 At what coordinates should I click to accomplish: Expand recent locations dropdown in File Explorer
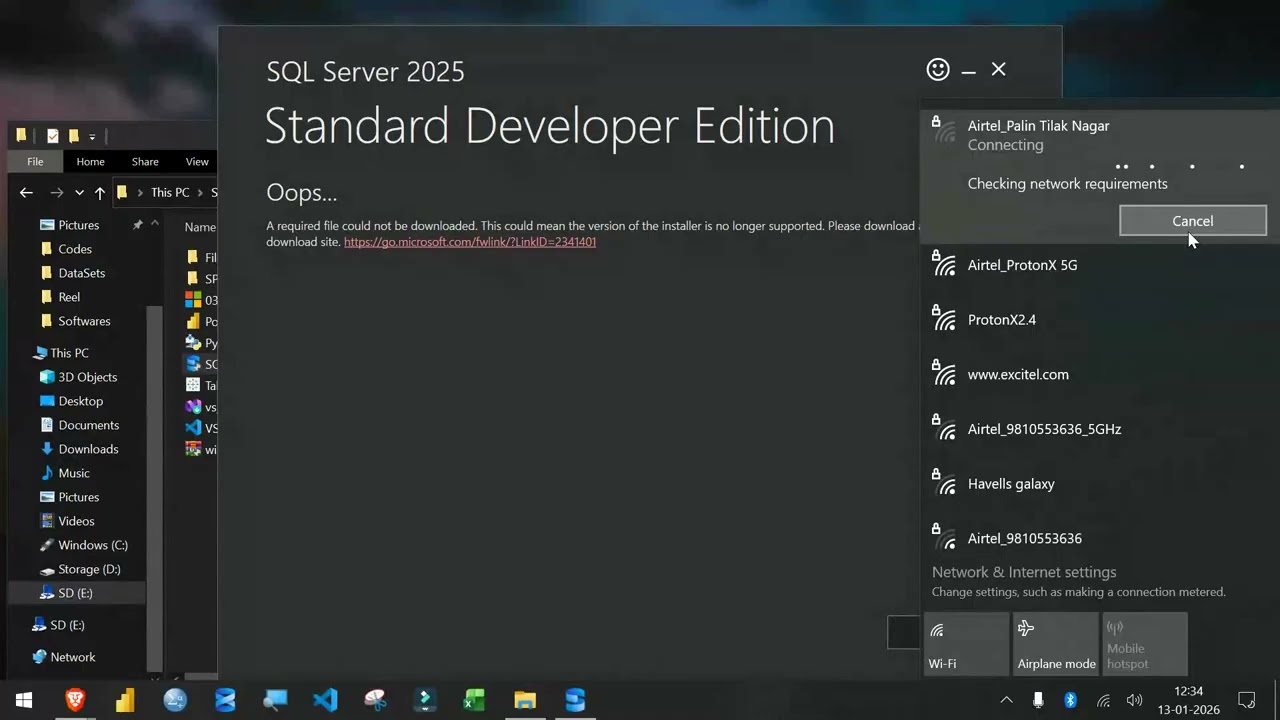click(x=79, y=192)
